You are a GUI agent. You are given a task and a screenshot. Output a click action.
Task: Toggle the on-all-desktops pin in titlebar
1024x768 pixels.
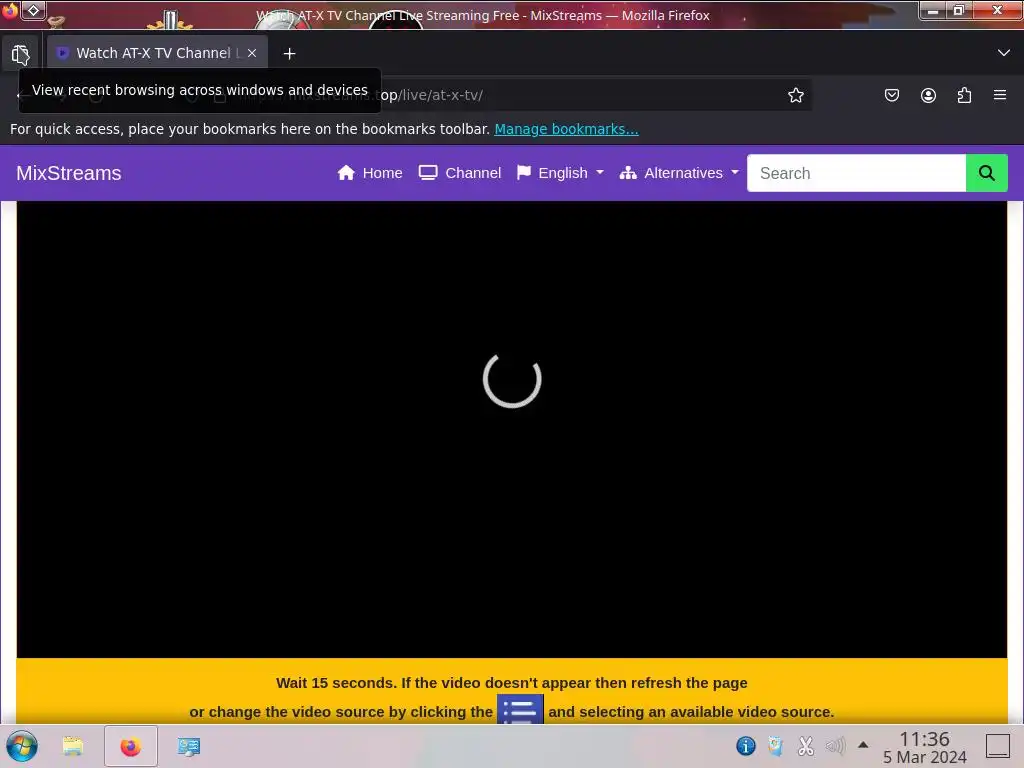pyautogui.click(x=33, y=10)
